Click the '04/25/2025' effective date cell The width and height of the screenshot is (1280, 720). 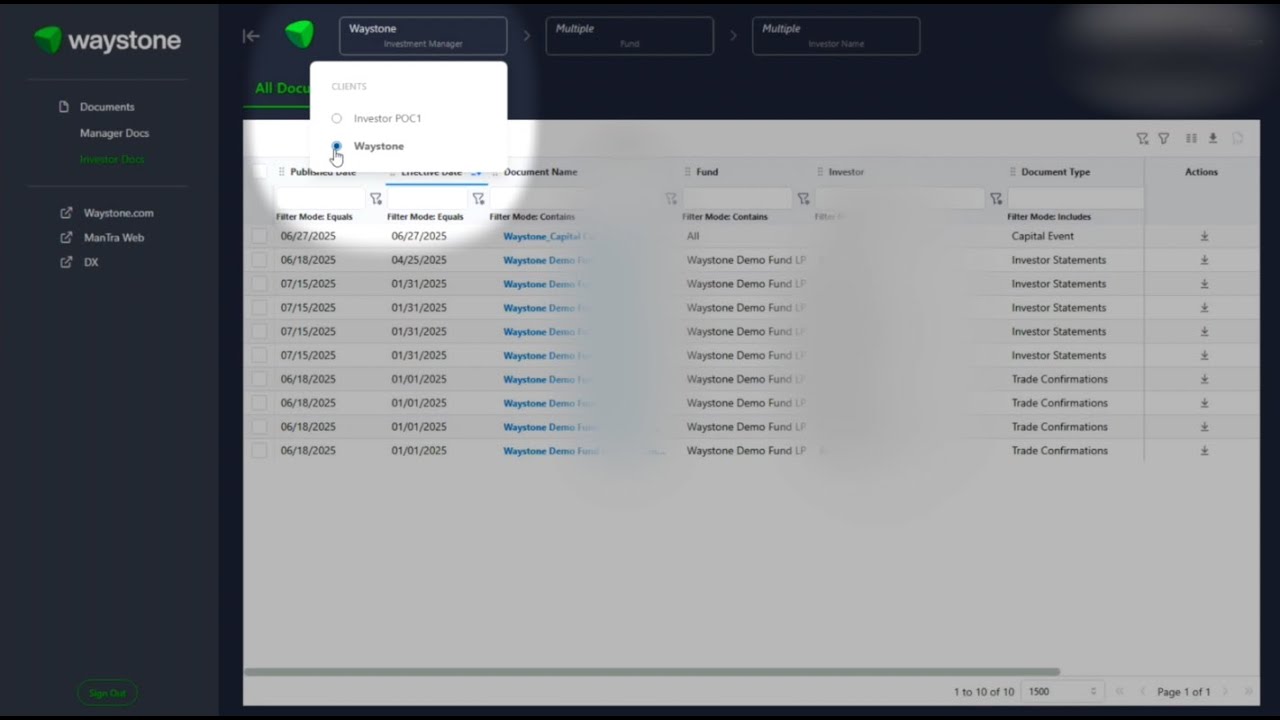point(419,260)
